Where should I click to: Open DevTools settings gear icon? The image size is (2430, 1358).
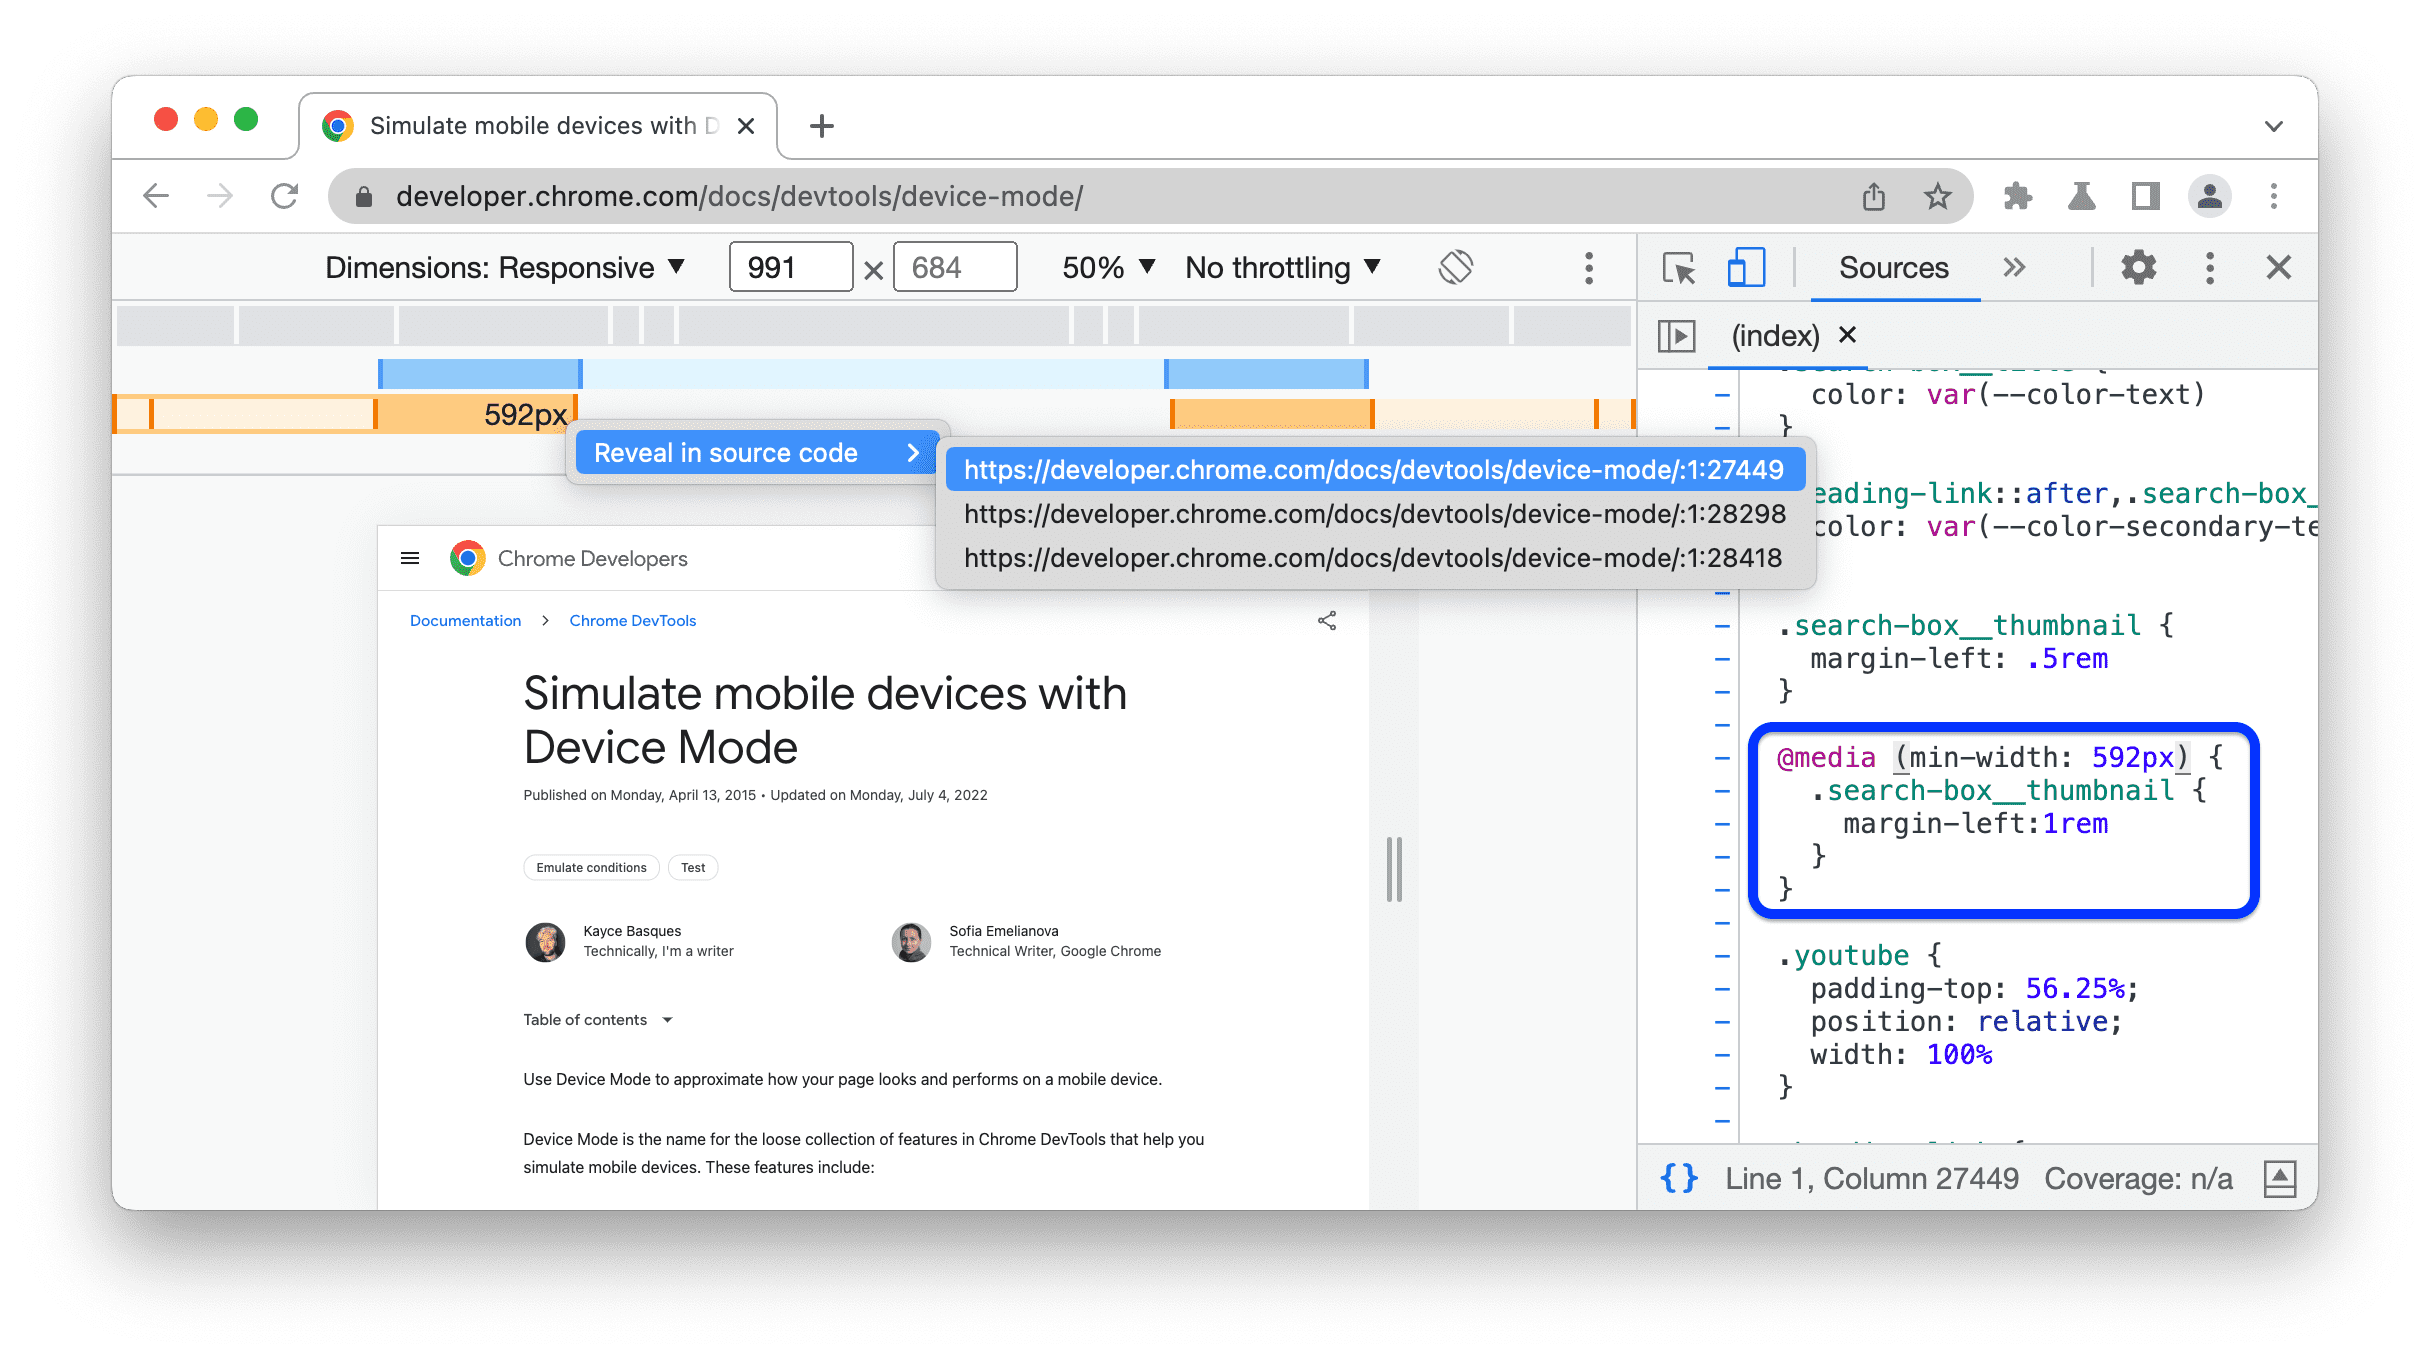2138,269
